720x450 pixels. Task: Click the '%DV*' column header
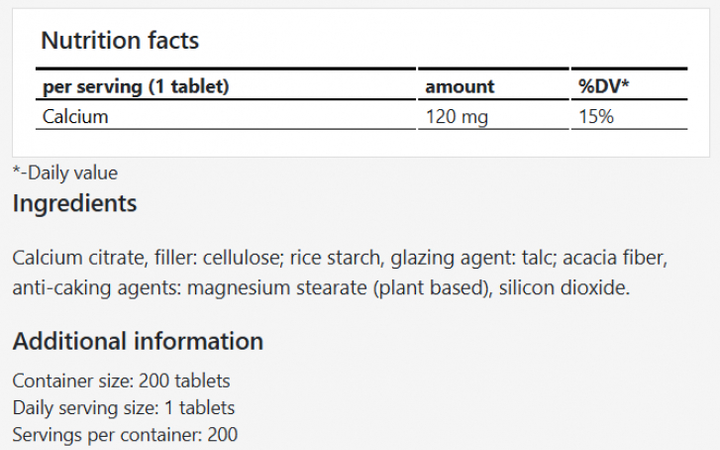coord(604,87)
